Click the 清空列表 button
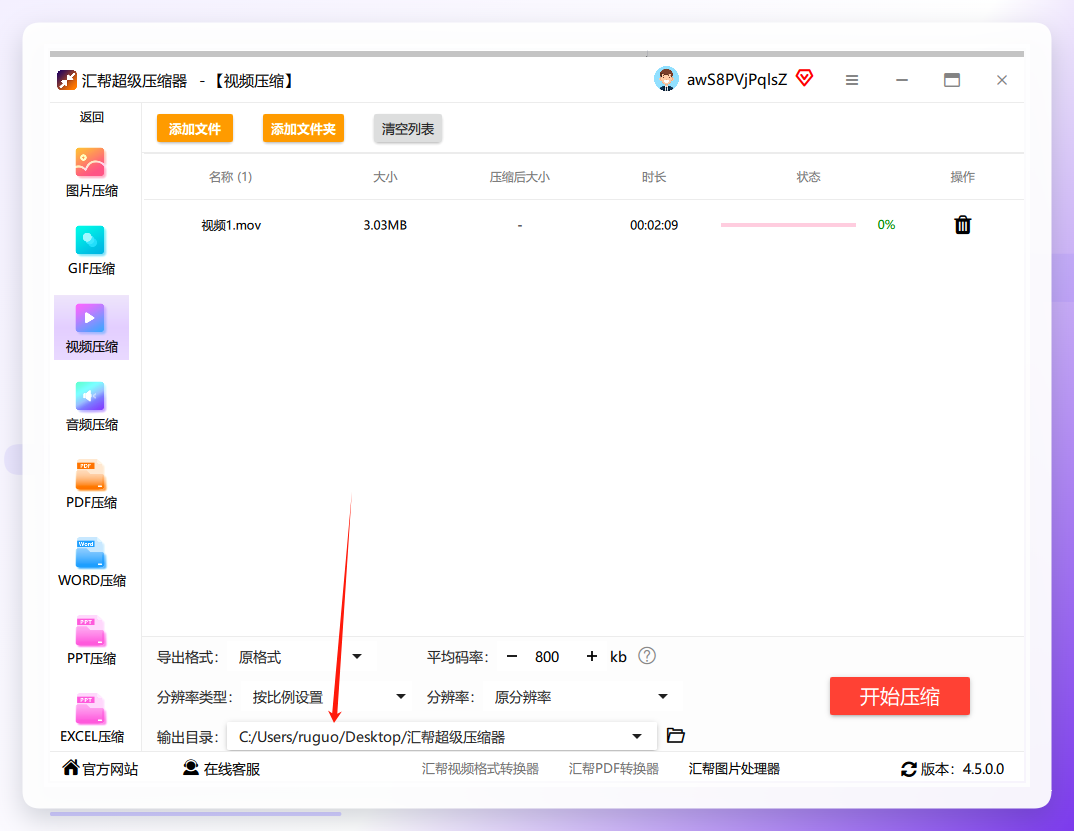Screen dimensions: 1074x831 [x=408, y=129]
